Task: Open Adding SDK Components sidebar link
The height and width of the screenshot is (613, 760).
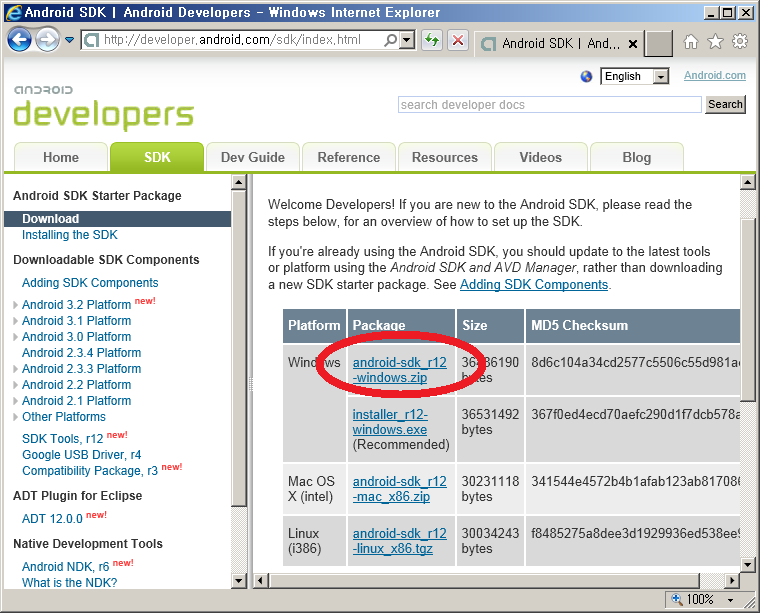Action: coord(90,283)
